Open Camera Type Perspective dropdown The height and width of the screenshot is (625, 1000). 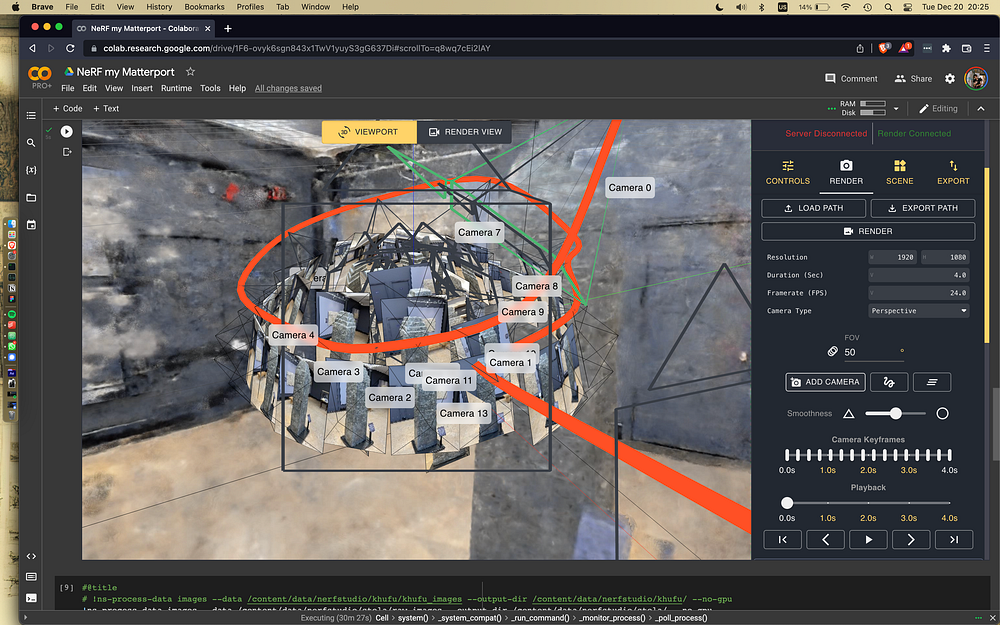click(x=918, y=311)
